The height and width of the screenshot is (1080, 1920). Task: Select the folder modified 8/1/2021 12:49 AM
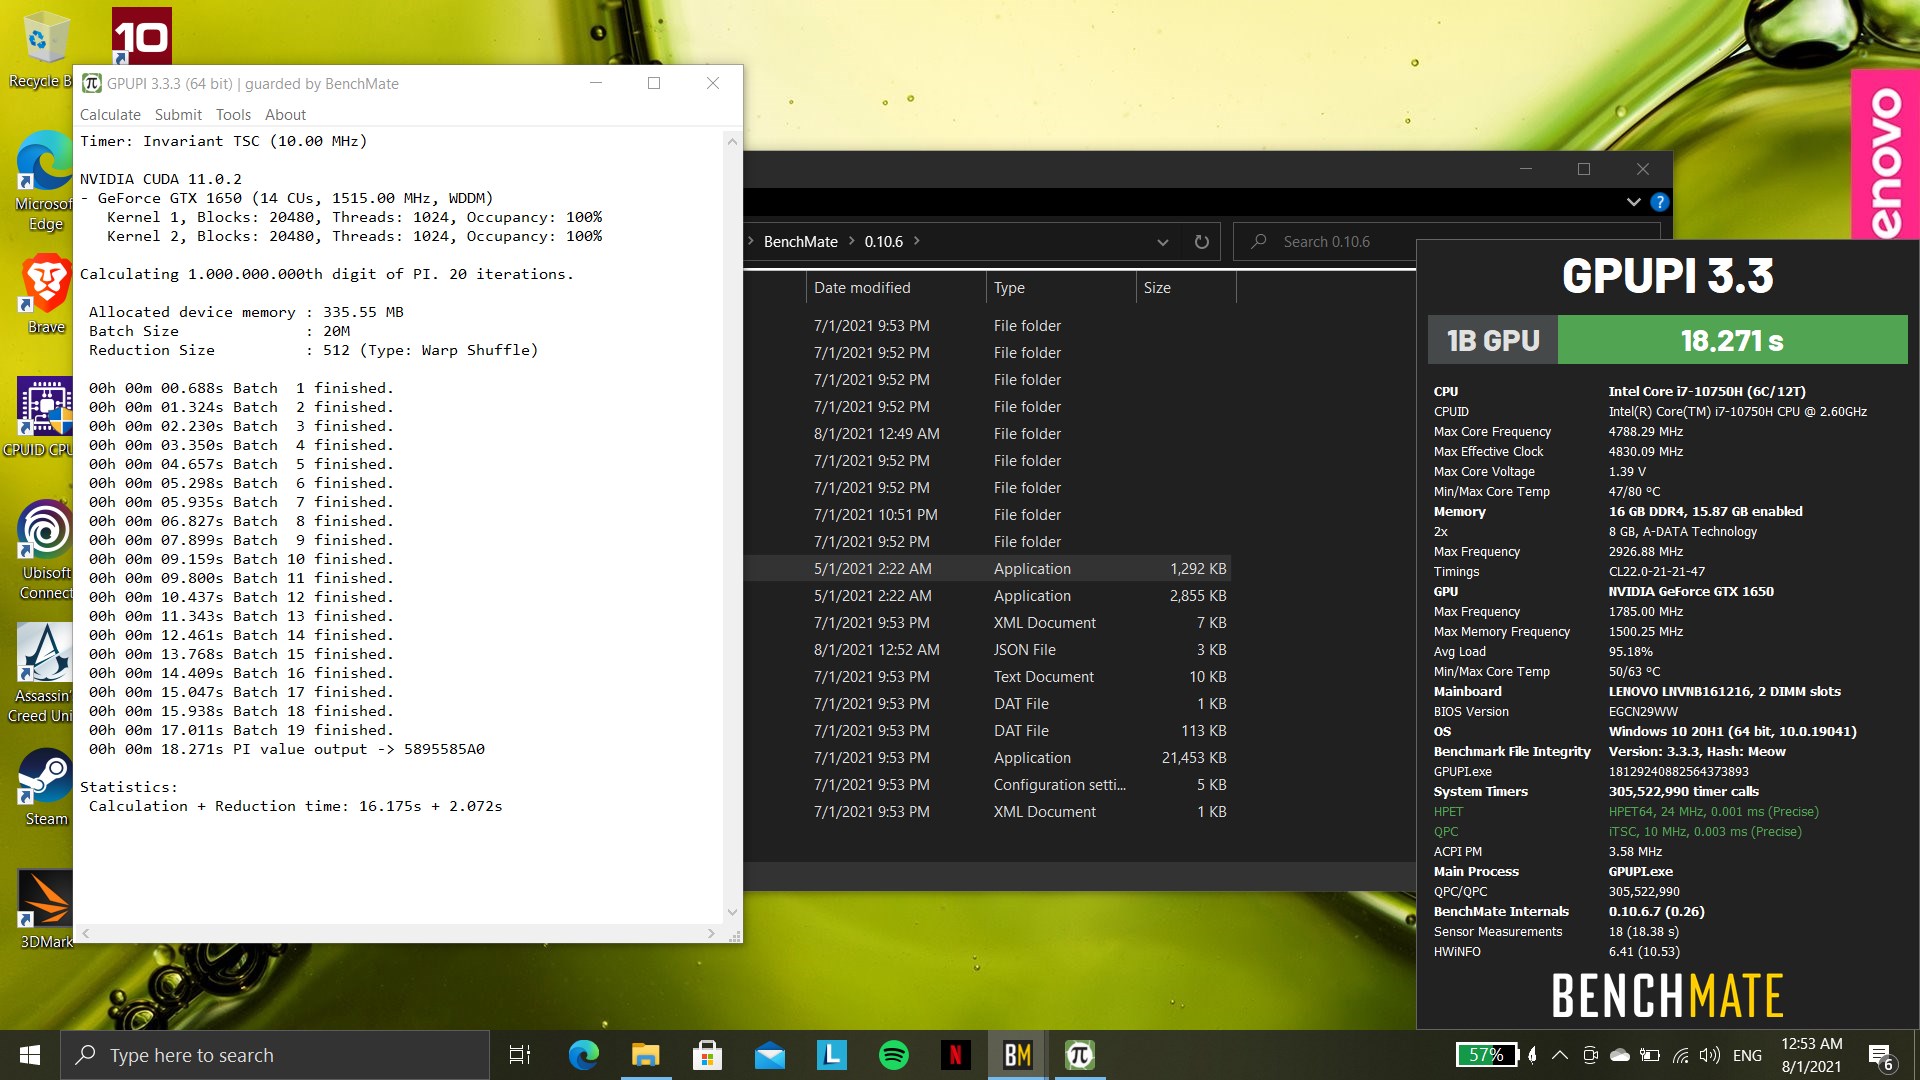coord(987,434)
